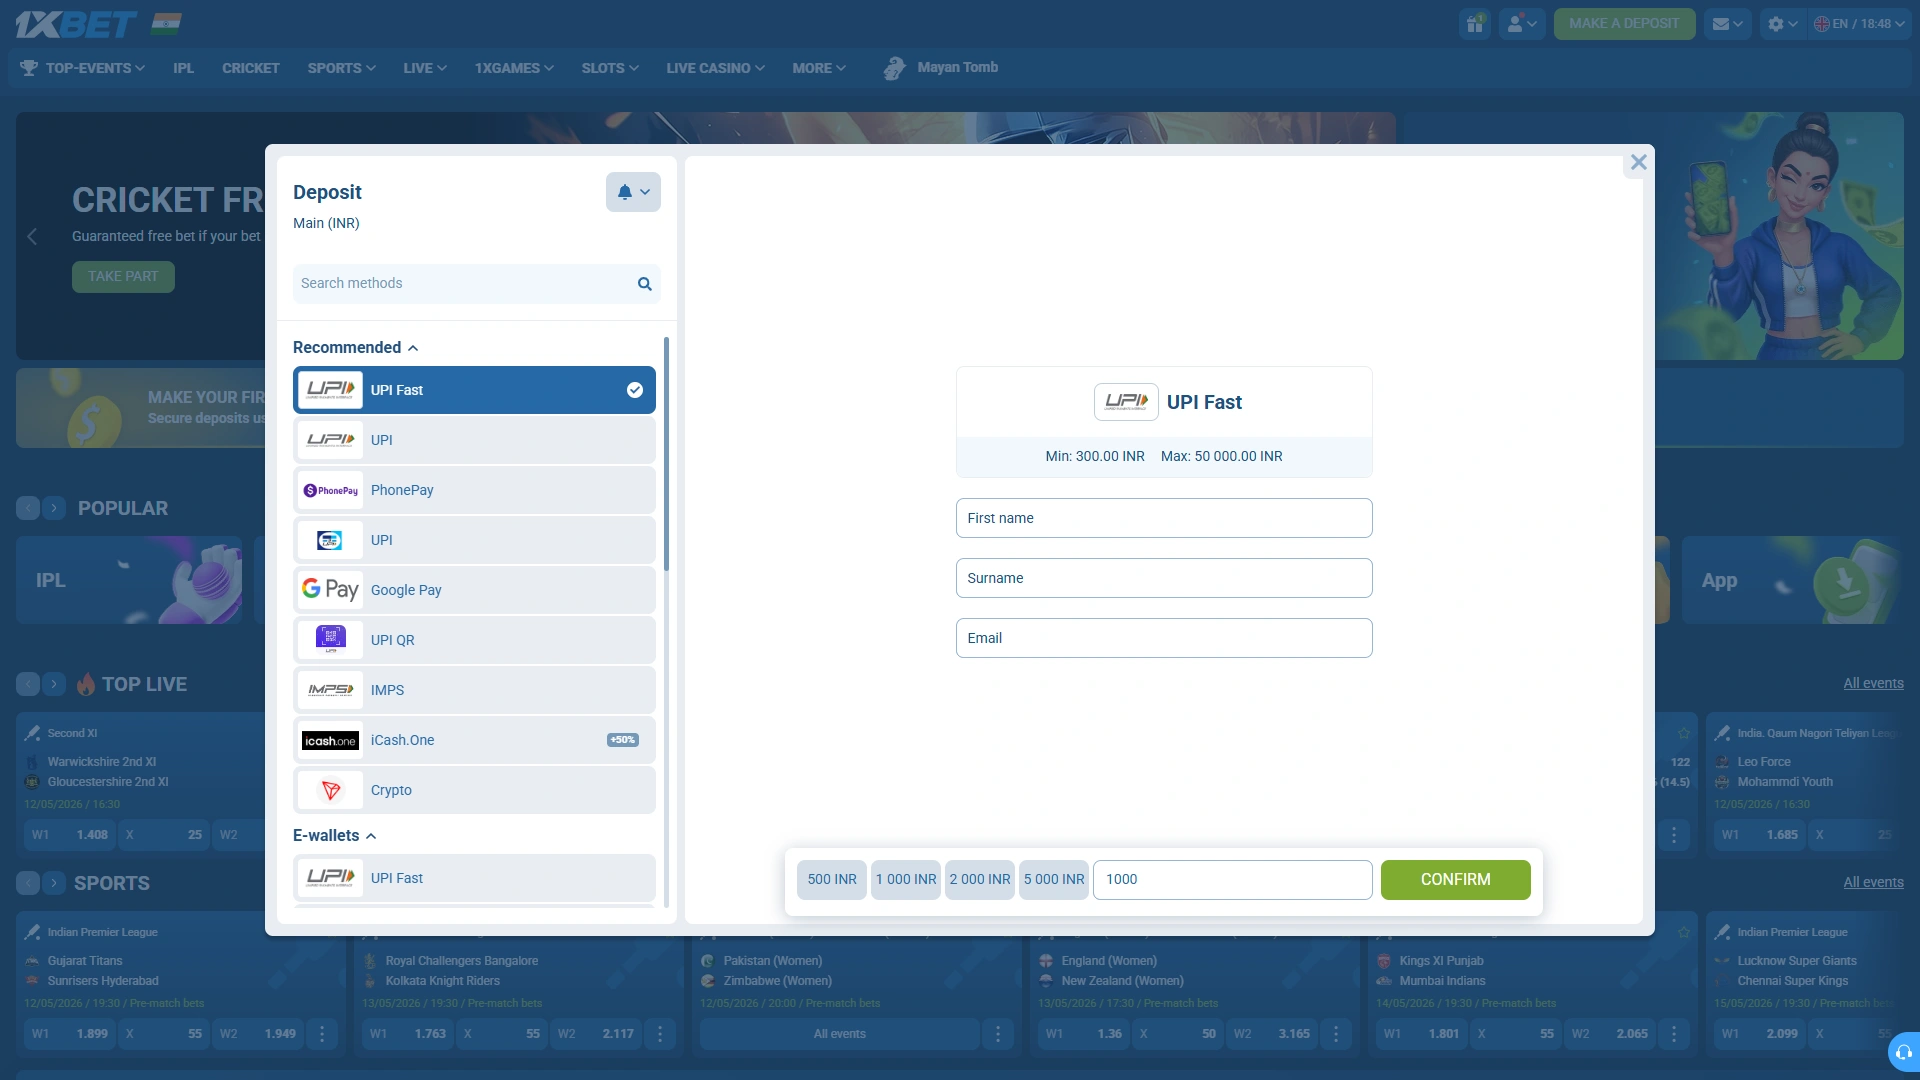The width and height of the screenshot is (1920, 1080).
Task: Choose the UPI method under UPI Fast
Action: pyautogui.click(x=474, y=440)
